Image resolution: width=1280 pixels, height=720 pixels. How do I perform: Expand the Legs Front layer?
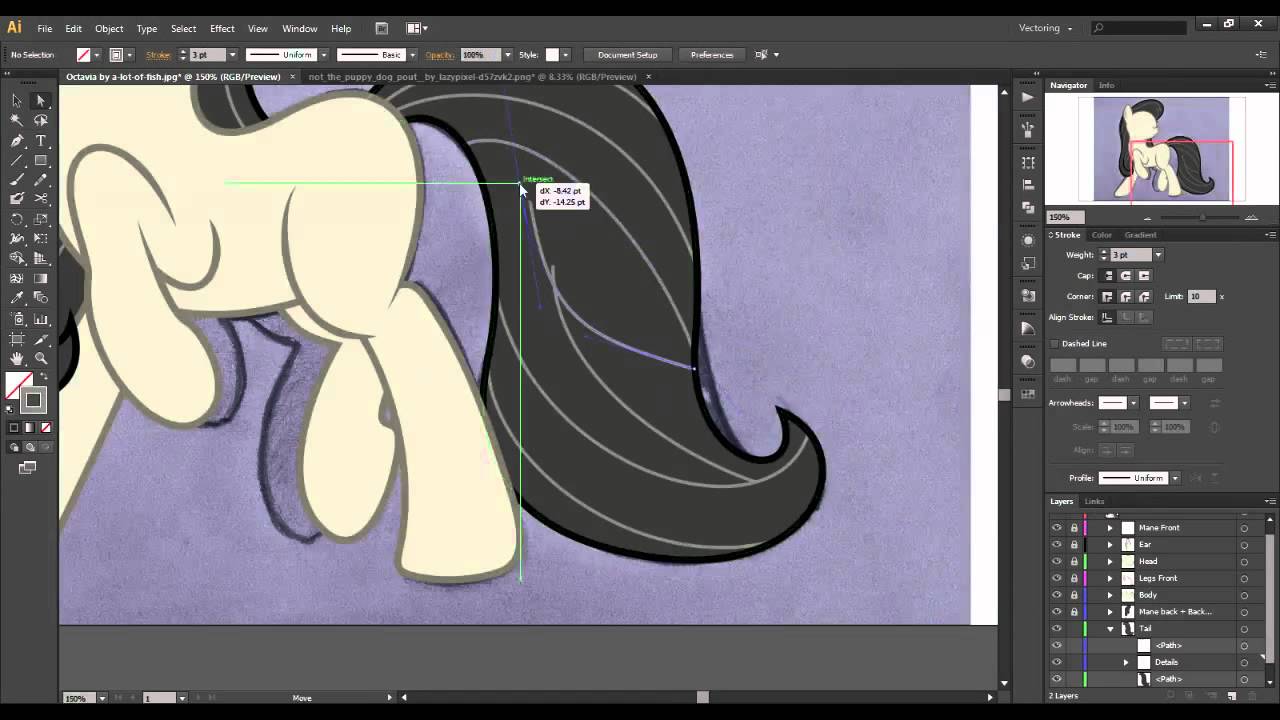click(x=1110, y=578)
